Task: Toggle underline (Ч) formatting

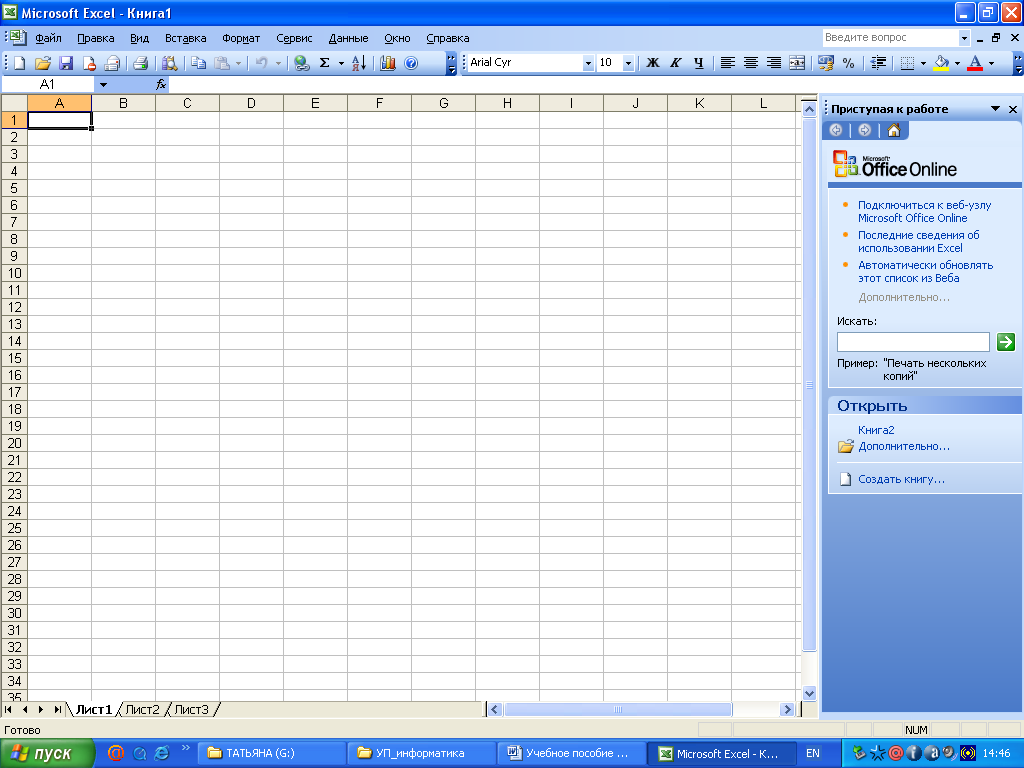Action: (699, 63)
